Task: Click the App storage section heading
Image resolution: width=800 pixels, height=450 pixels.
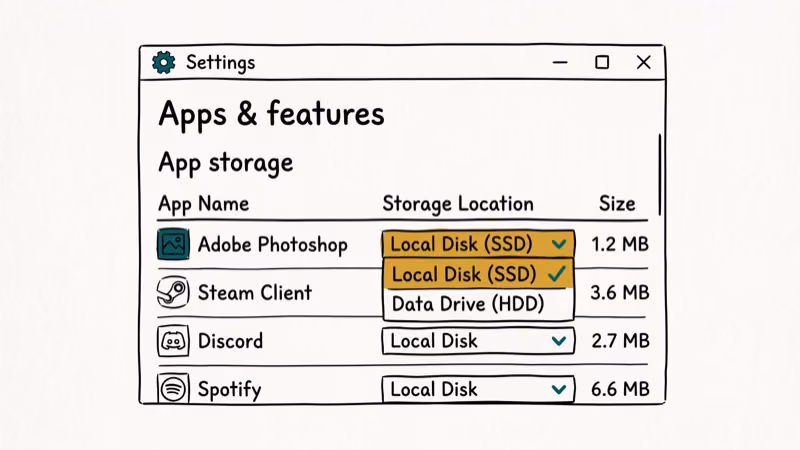Action: pos(226,164)
